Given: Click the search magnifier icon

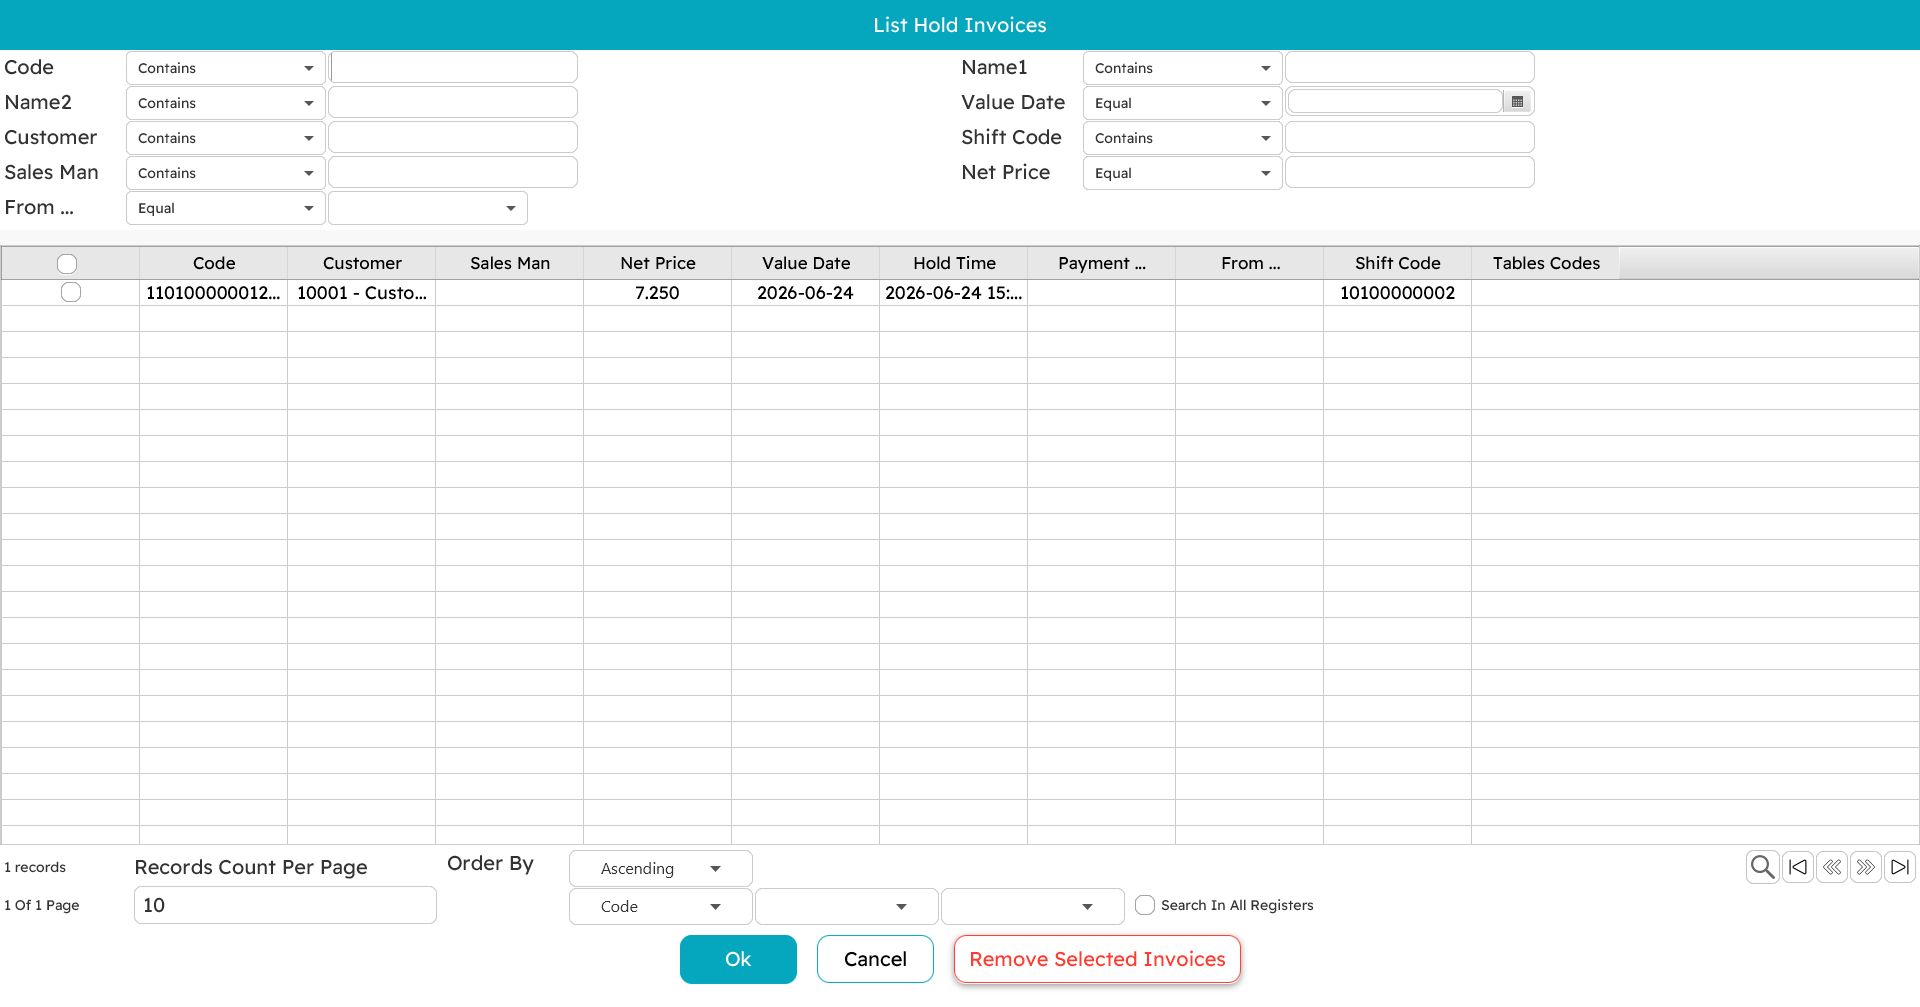Looking at the screenshot, I should (1763, 867).
